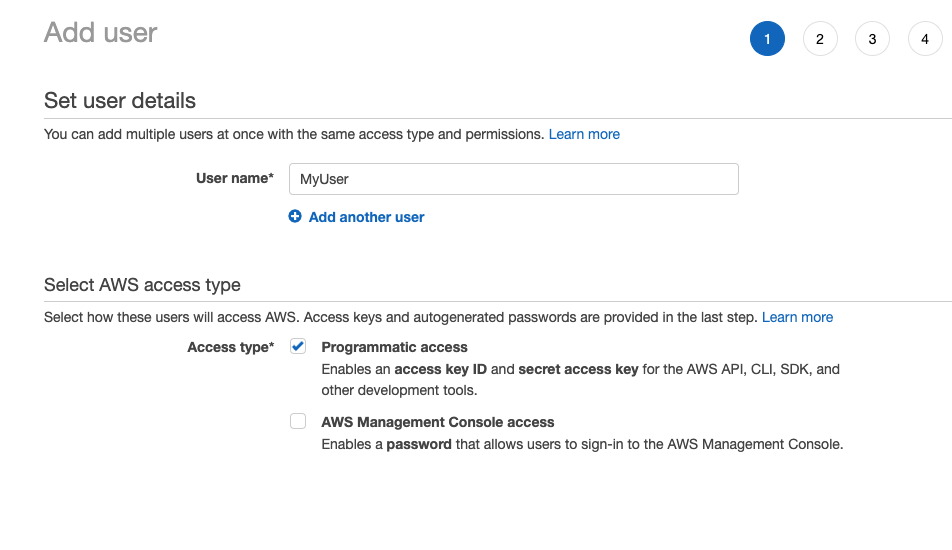The image size is (952, 550).
Task: Open step 4 circle indicator
Action: (x=925, y=39)
